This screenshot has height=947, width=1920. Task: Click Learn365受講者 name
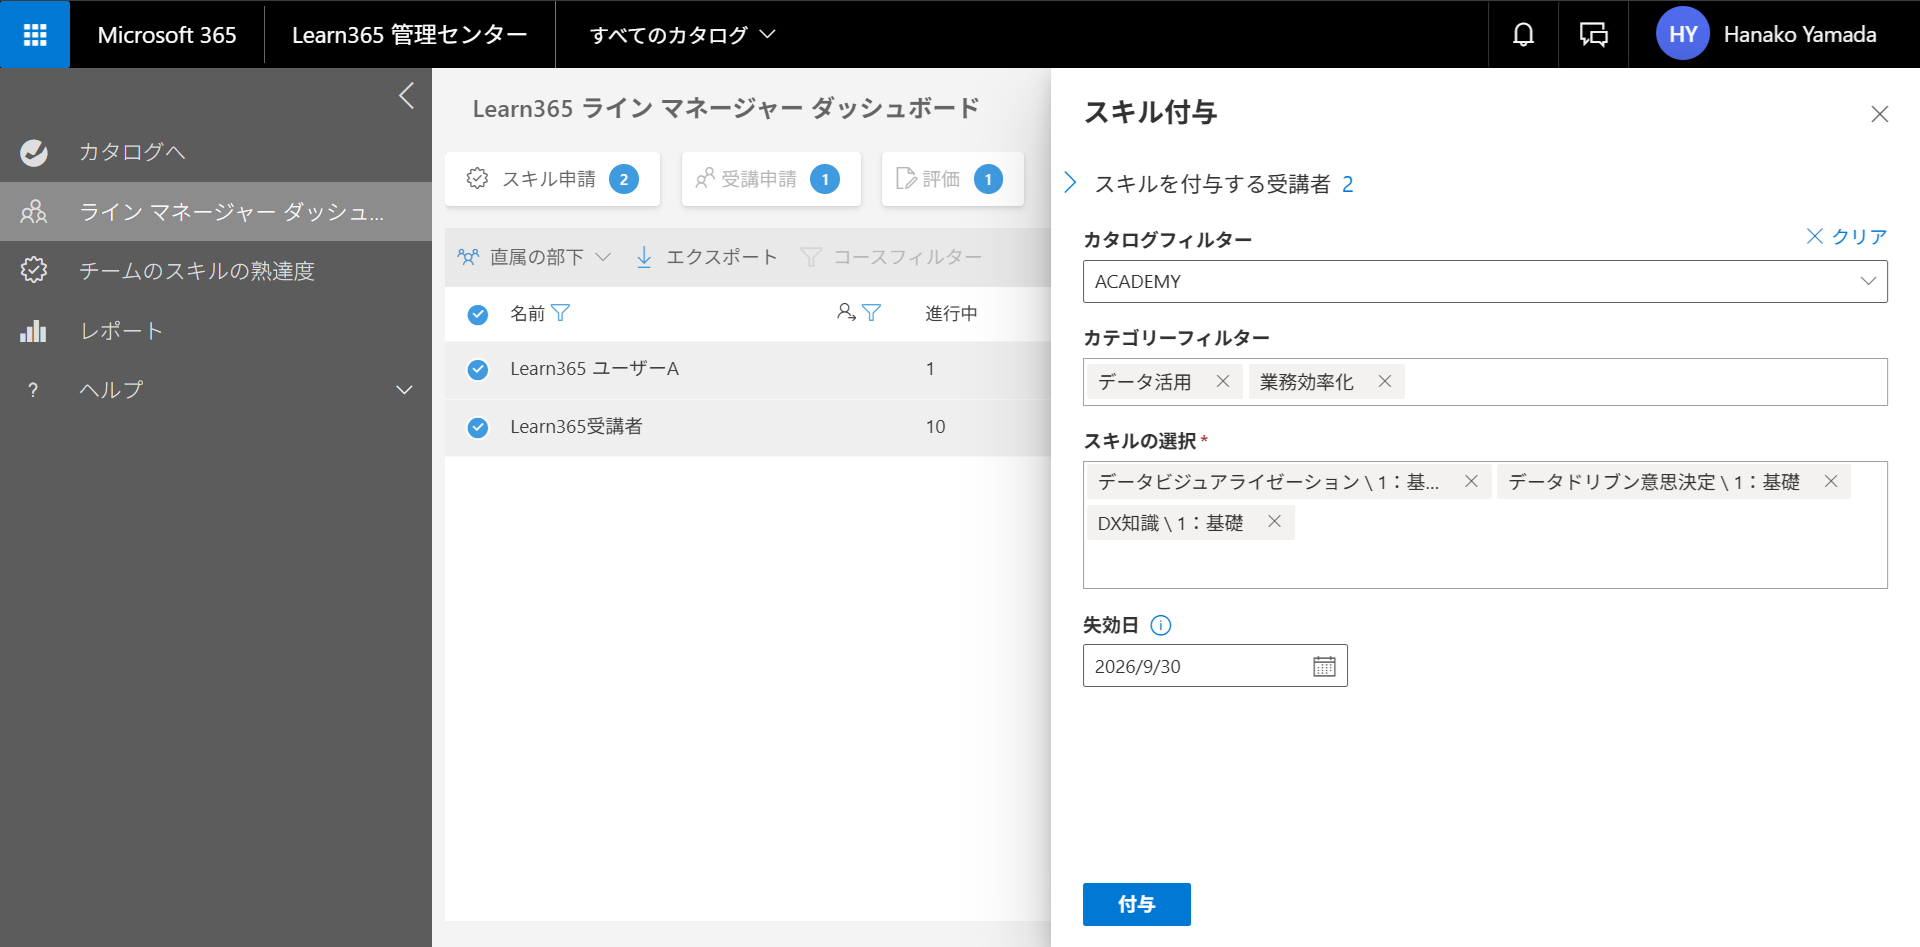[576, 427]
